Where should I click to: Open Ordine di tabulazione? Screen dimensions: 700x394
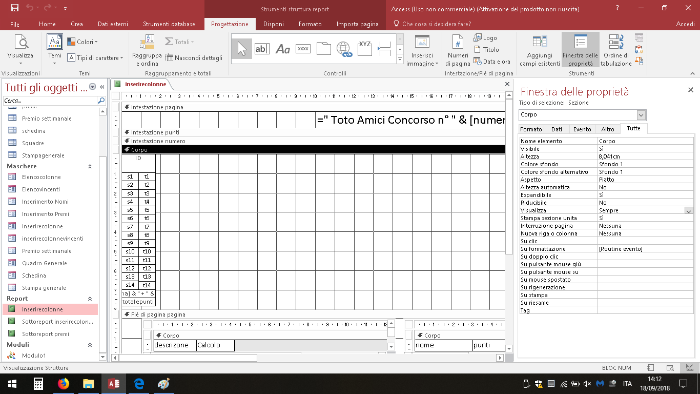616,50
